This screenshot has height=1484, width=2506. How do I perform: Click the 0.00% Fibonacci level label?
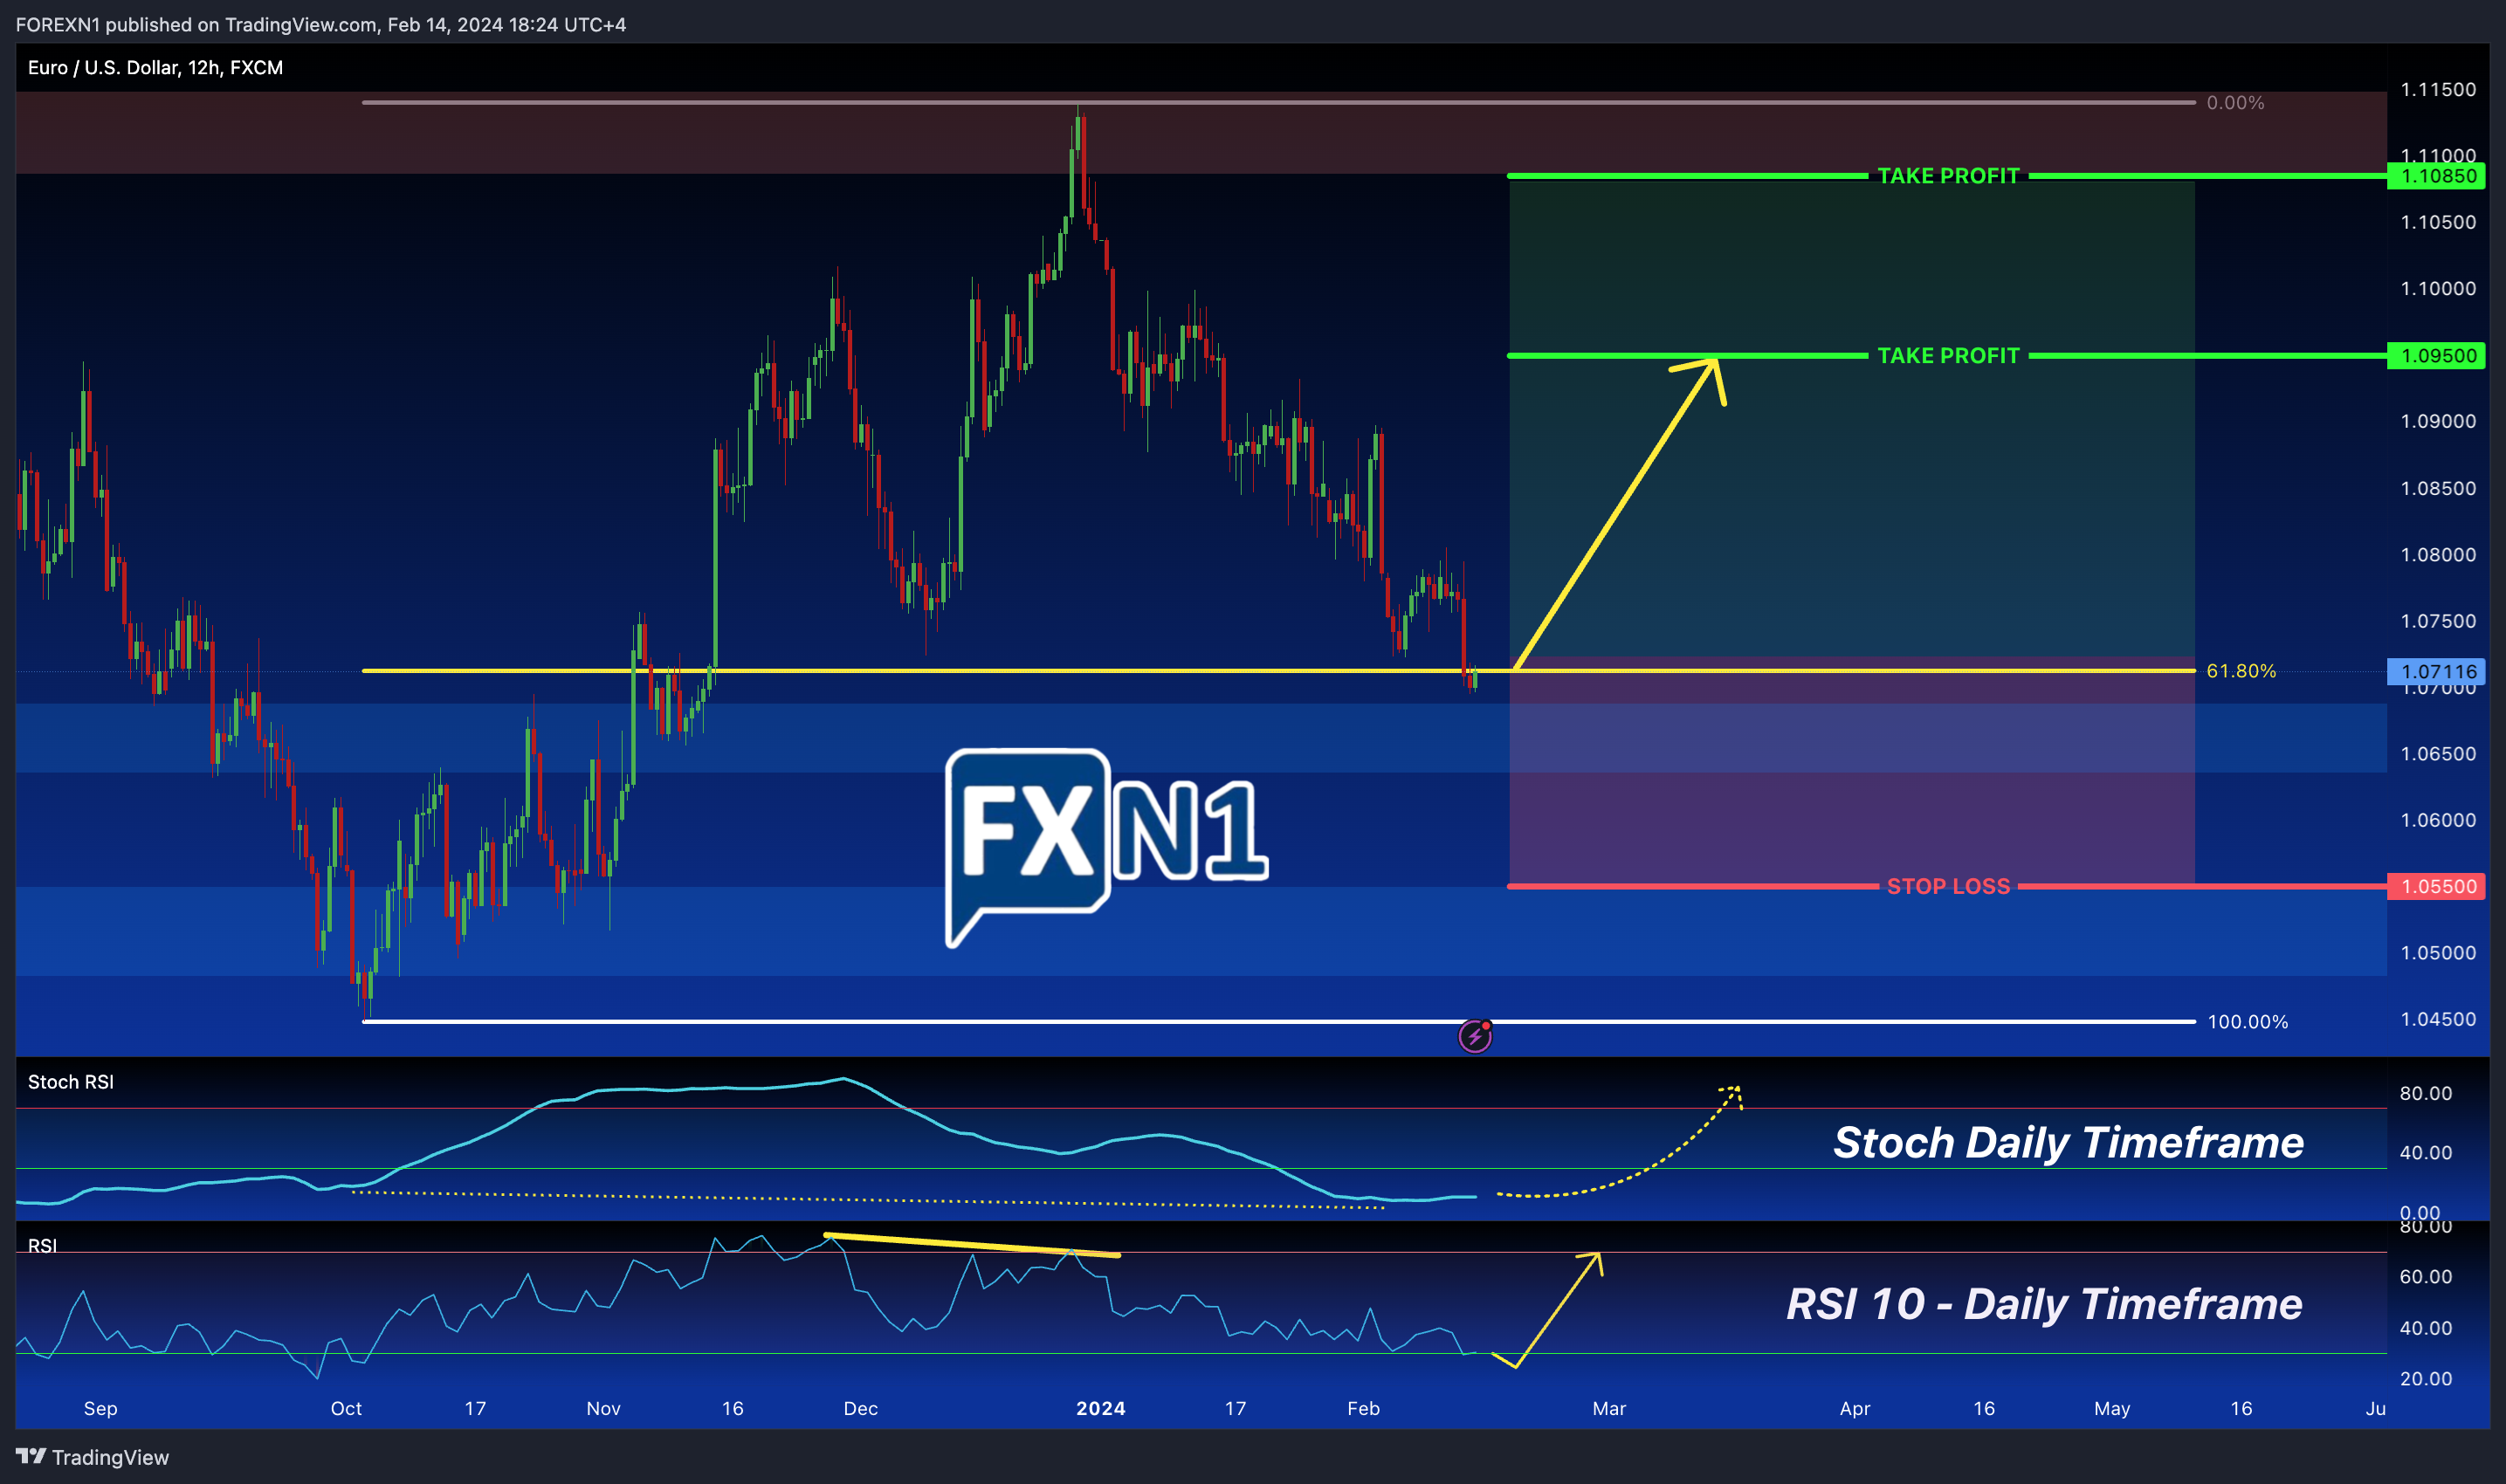coord(2235,103)
